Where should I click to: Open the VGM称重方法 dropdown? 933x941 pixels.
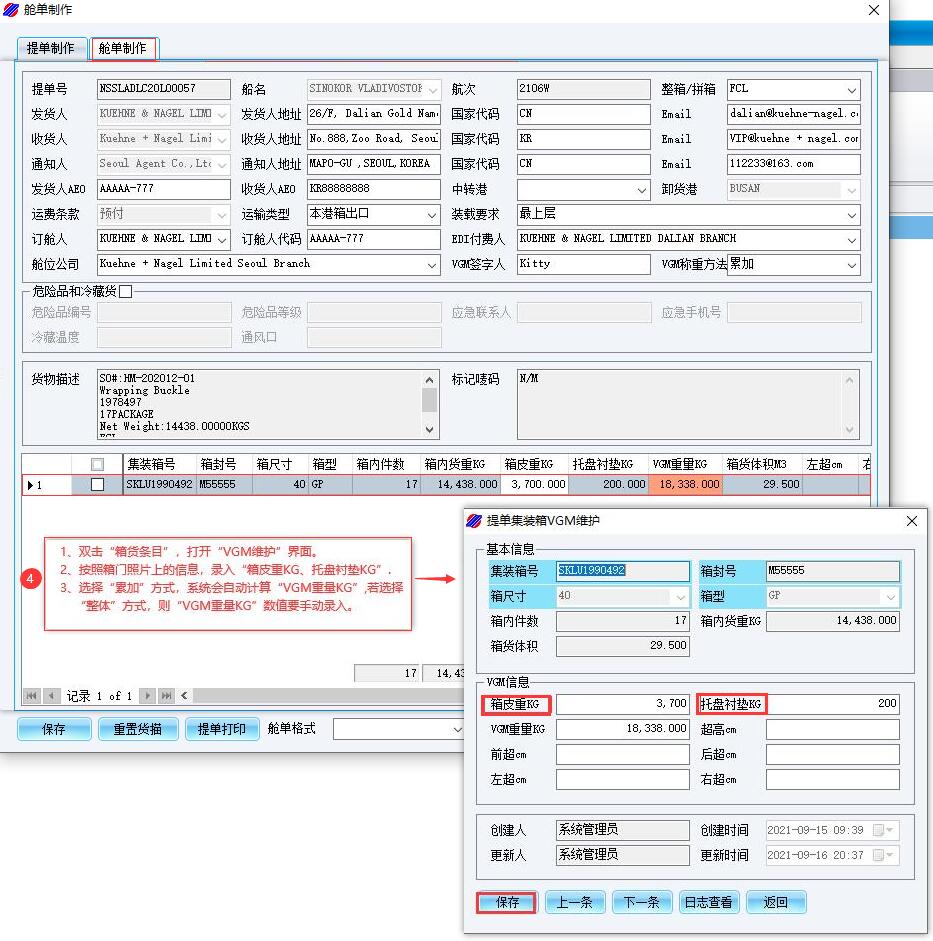click(851, 265)
